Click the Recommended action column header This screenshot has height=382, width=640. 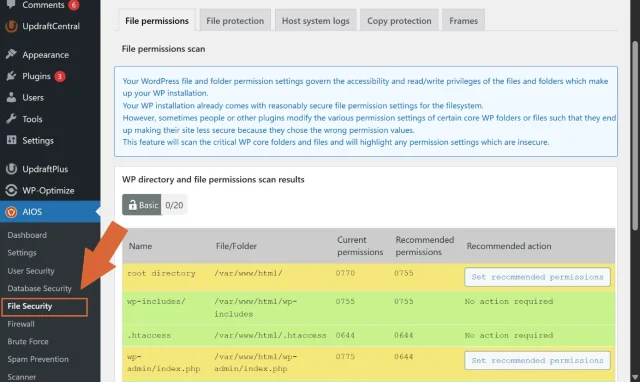509,246
